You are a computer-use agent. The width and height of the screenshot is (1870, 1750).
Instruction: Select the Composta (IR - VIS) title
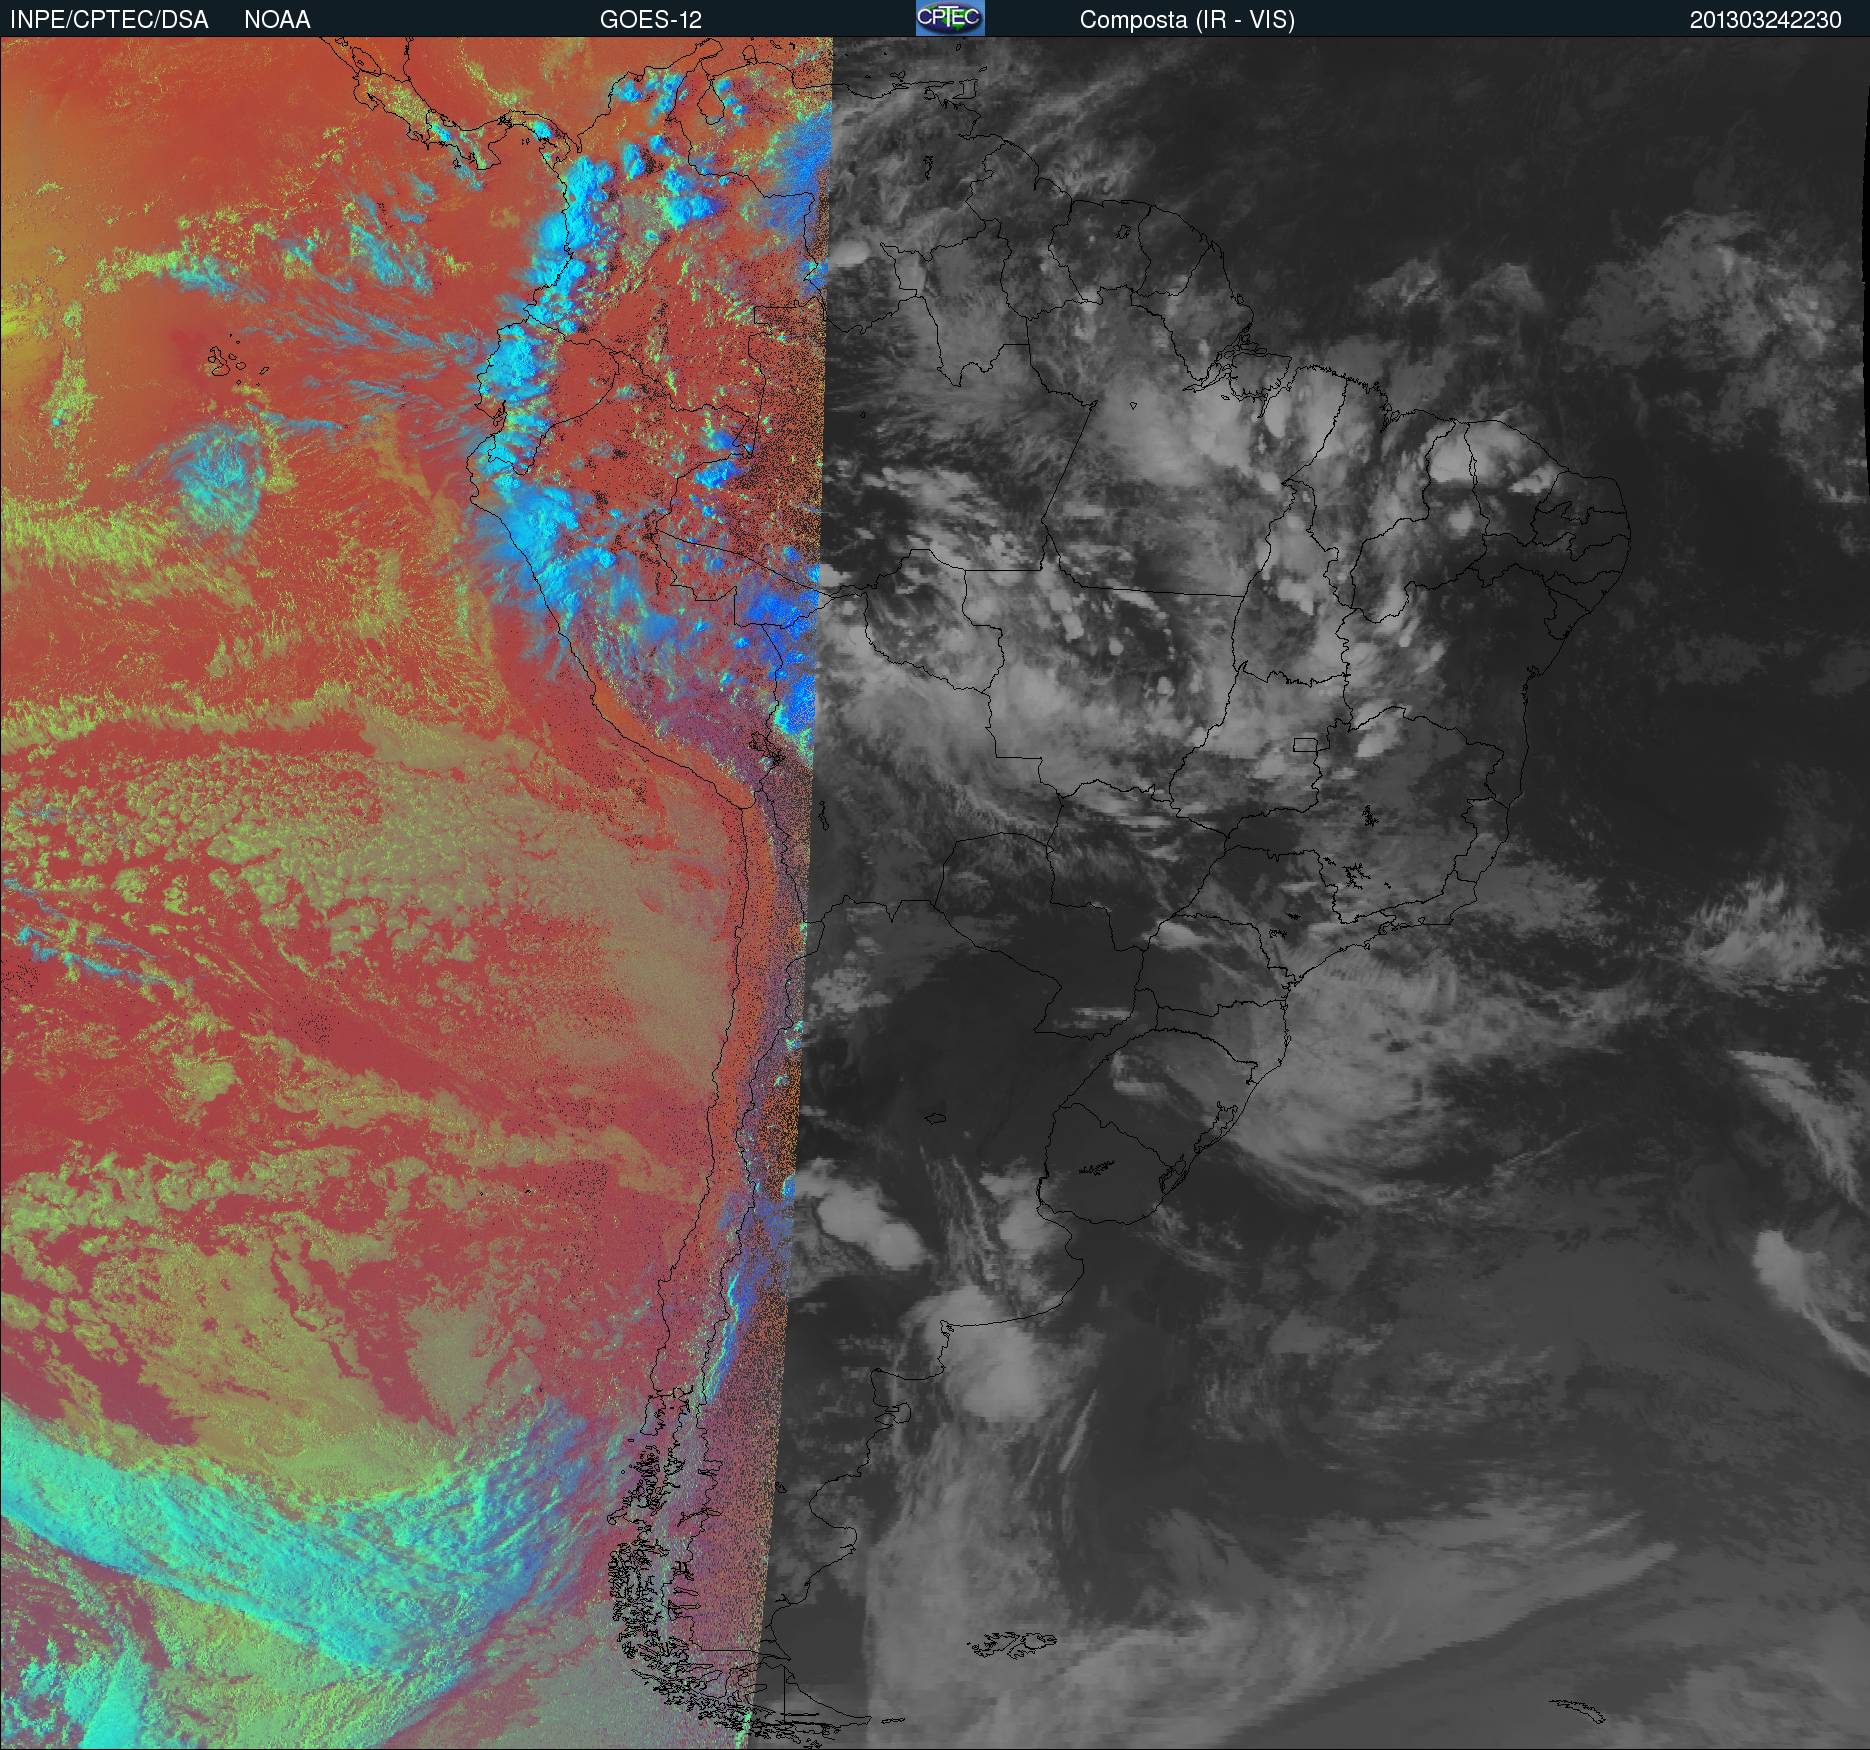[x=1187, y=20]
